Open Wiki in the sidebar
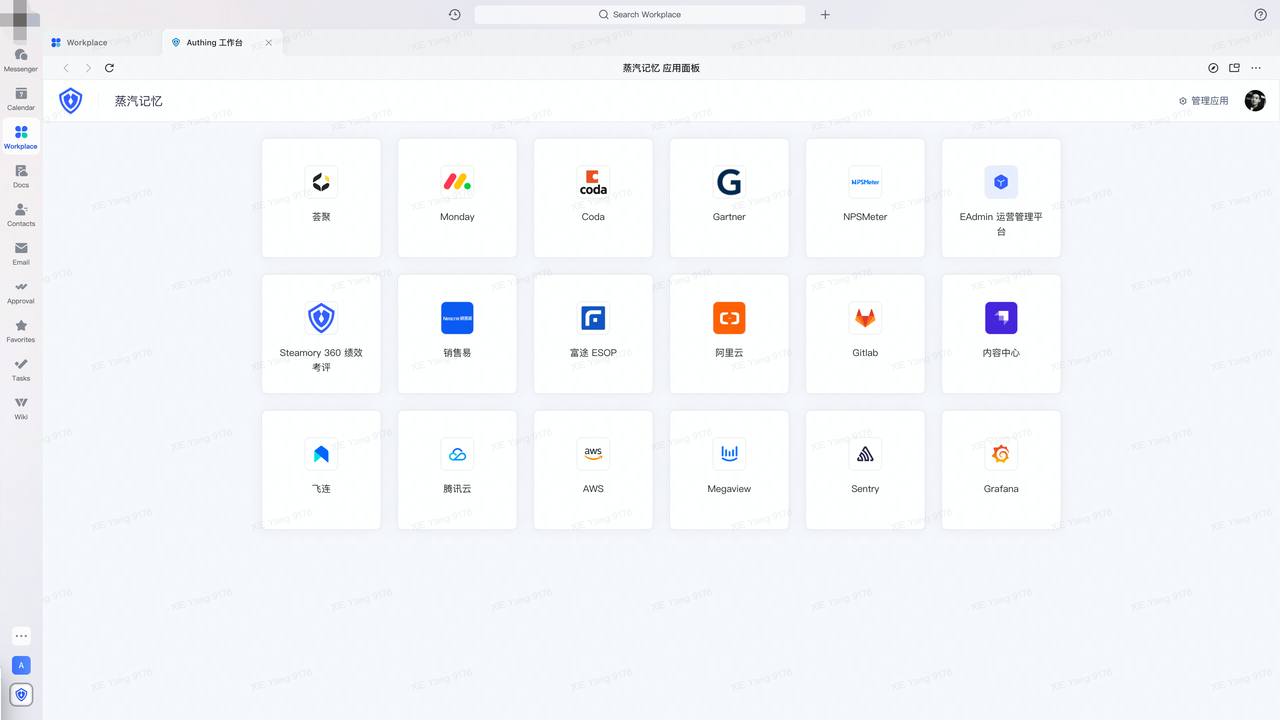Image resolution: width=1280 pixels, height=720 pixels. pyautogui.click(x=21, y=408)
